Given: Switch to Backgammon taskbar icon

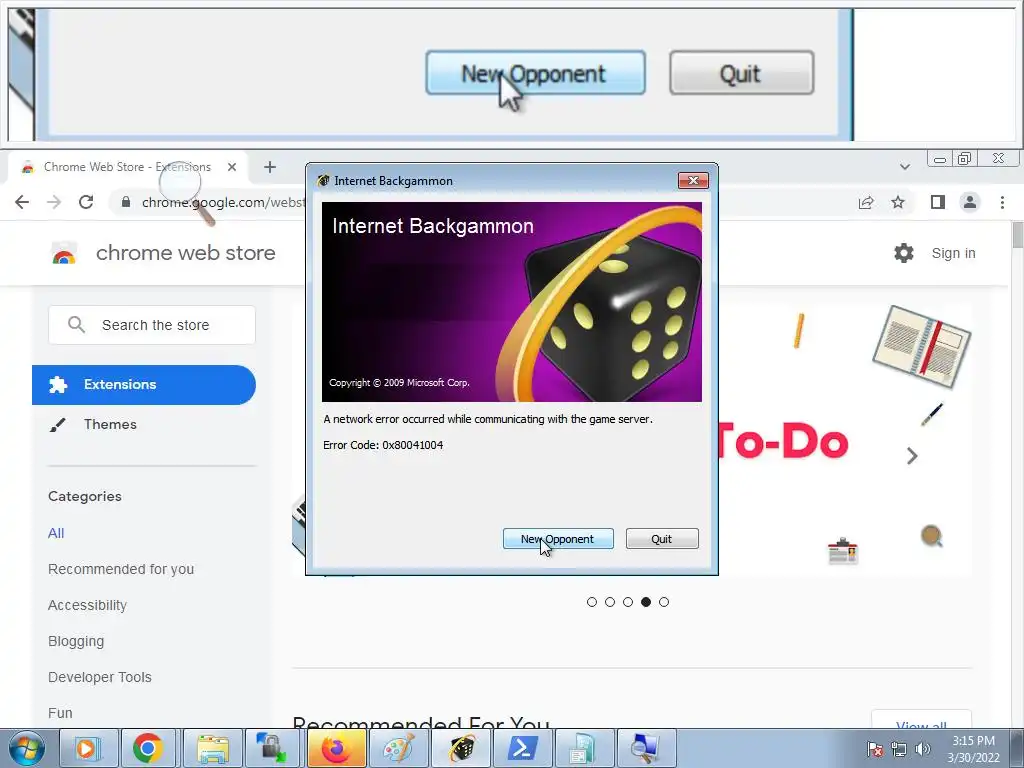Looking at the screenshot, I should [x=460, y=748].
